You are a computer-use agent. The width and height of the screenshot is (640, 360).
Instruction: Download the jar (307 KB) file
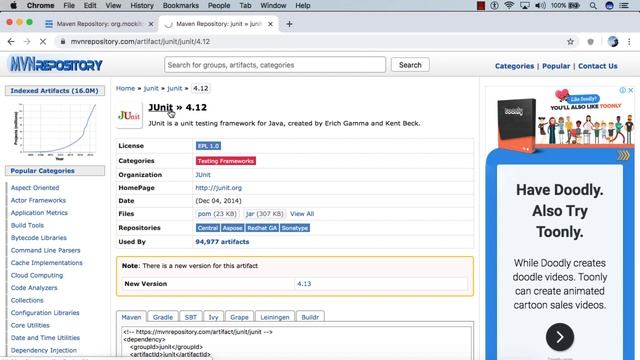[264, 214]
